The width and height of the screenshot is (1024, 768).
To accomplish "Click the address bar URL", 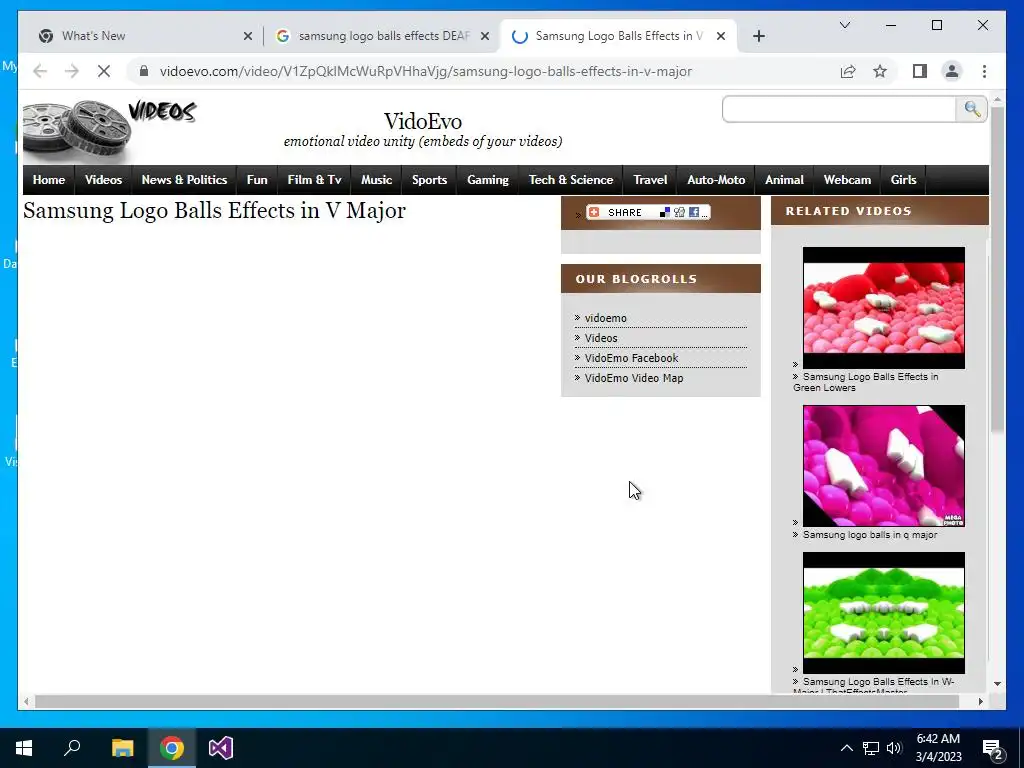I will click(x=426, y=71).
